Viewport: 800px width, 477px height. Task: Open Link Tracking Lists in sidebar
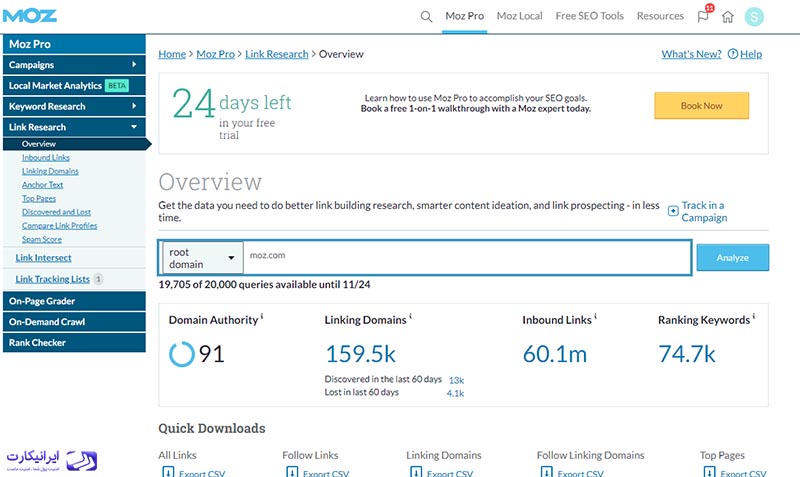click(x=53, y=279)
